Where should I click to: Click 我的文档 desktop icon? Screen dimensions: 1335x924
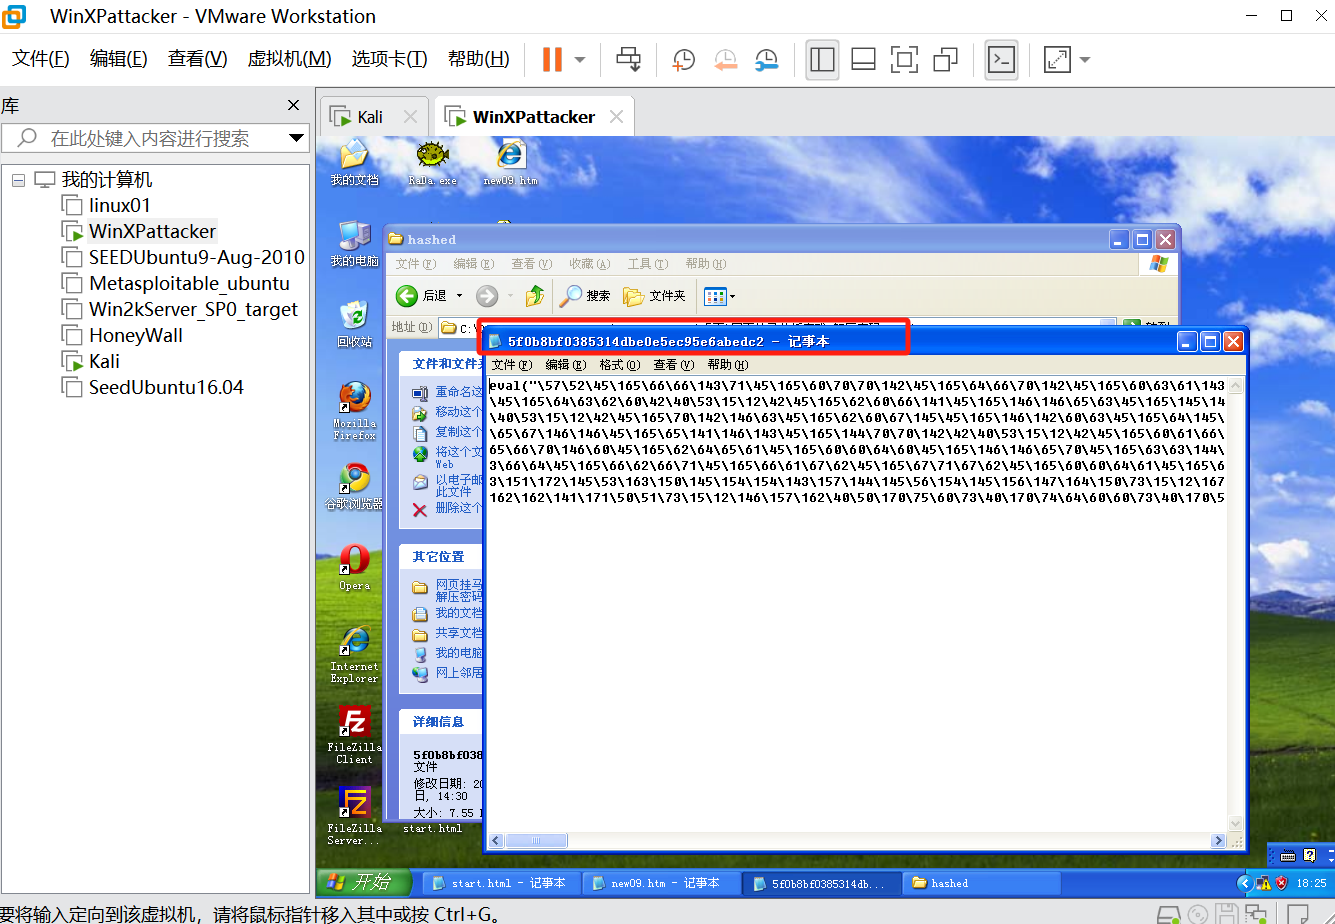(354, 162)
